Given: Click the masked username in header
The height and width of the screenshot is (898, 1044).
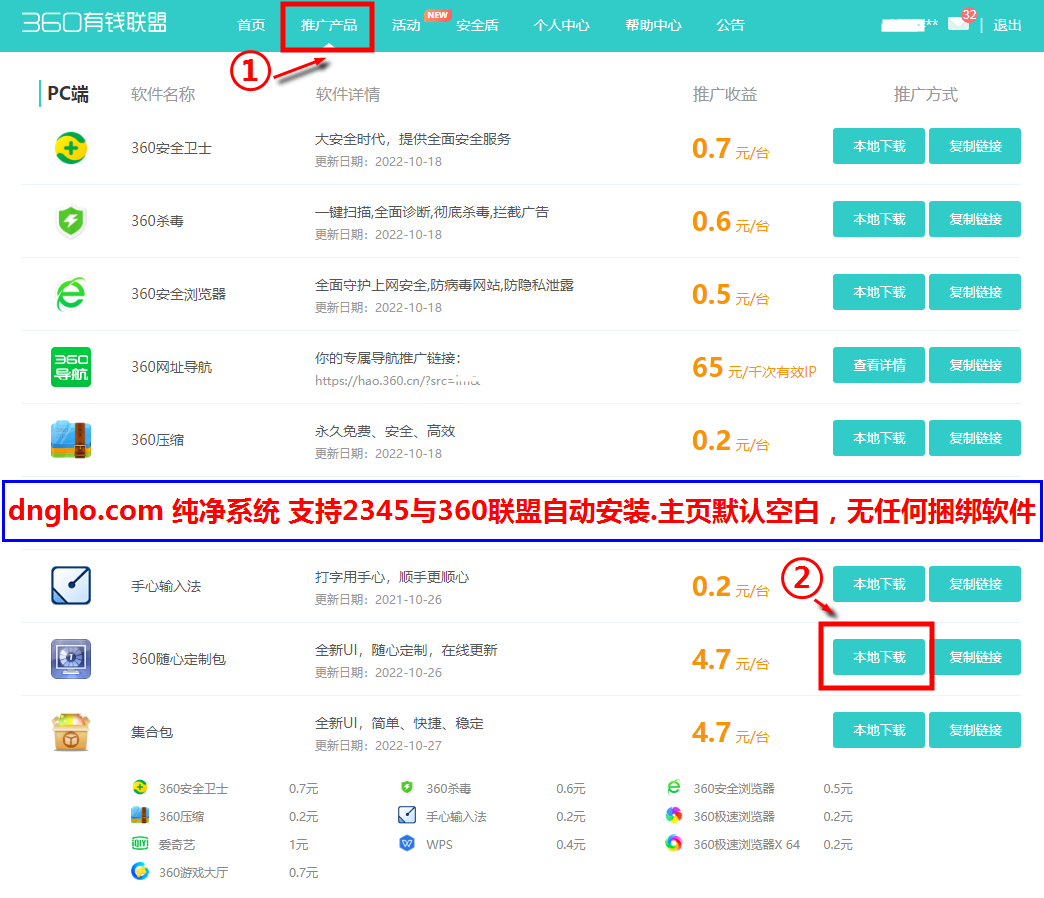Looking at the screenshot, I should 910,25.
